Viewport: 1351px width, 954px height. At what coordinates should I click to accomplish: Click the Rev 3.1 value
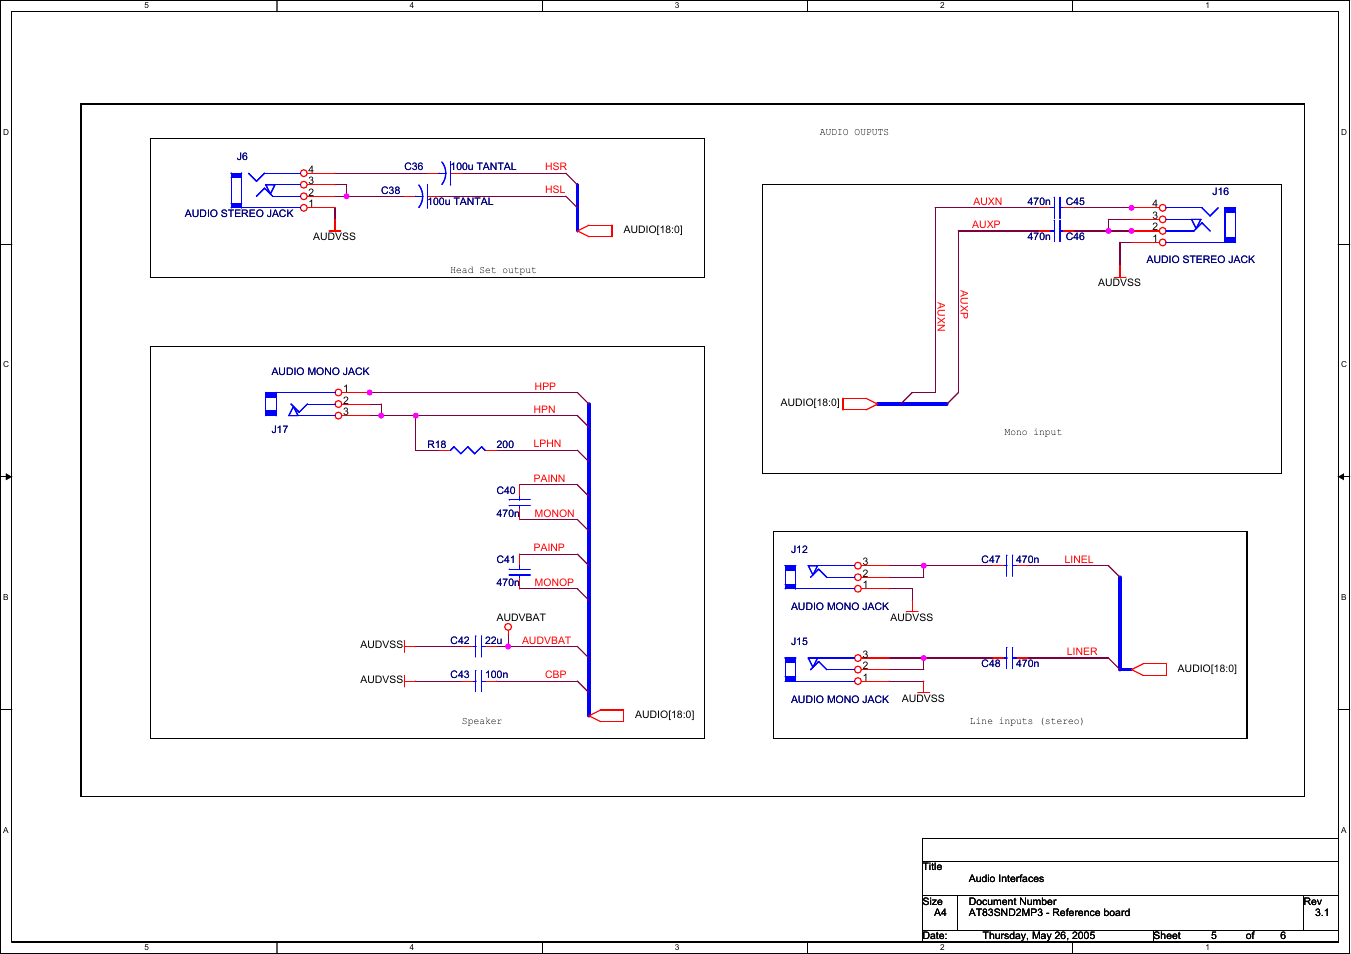click(1322, 913)
